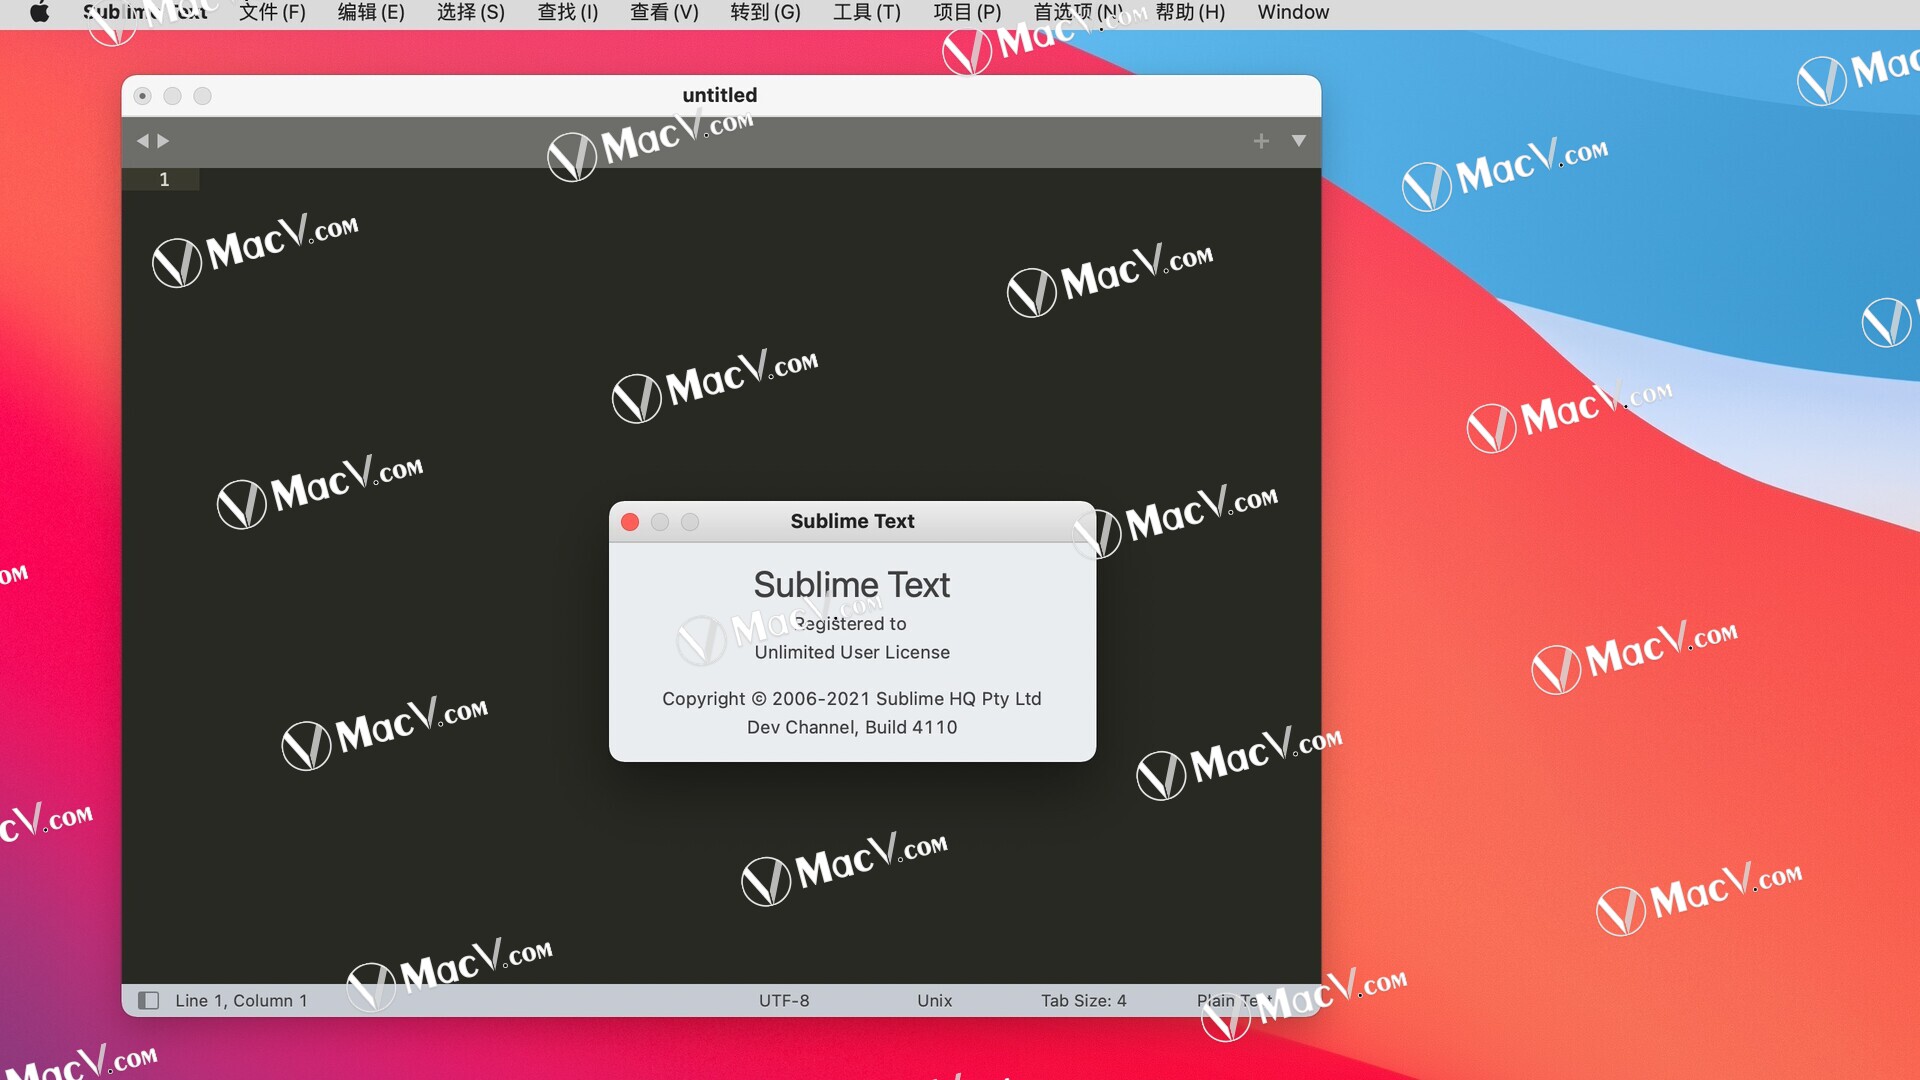Open the 文件 (F) menu

272,12
